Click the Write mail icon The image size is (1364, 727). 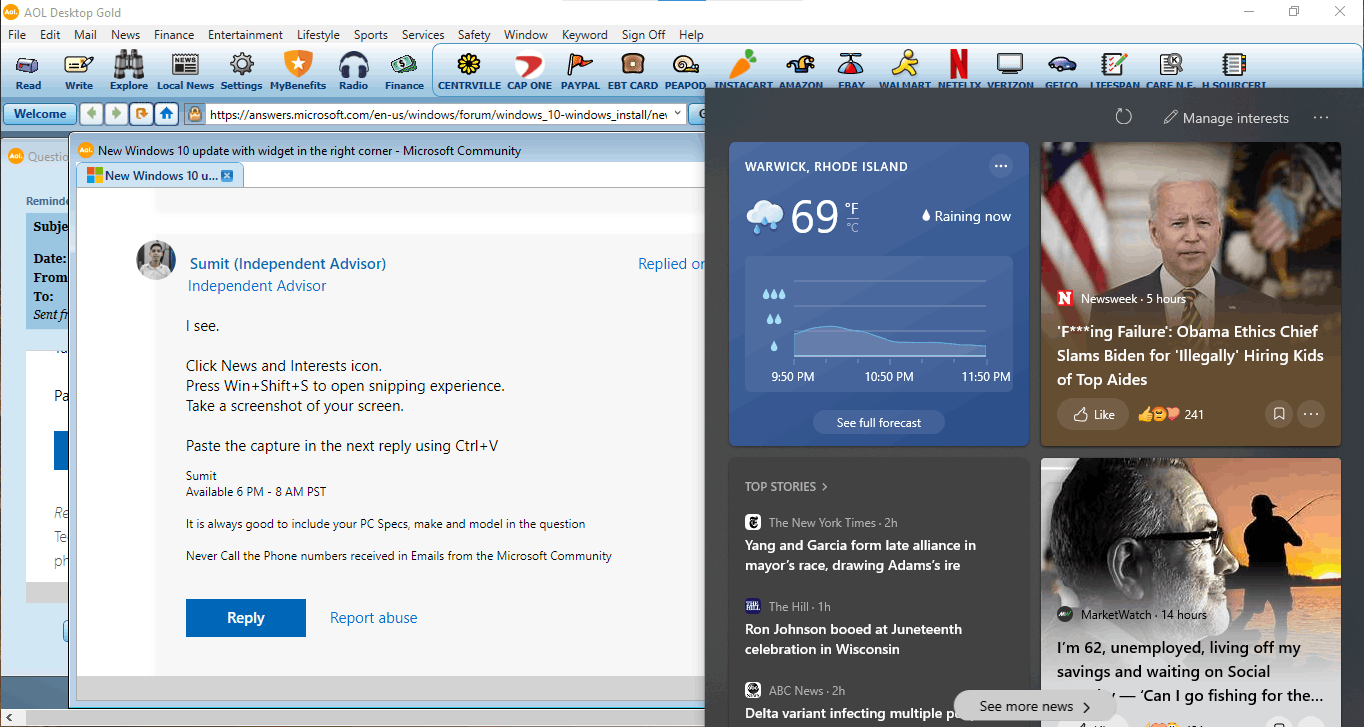click(79, 71)
